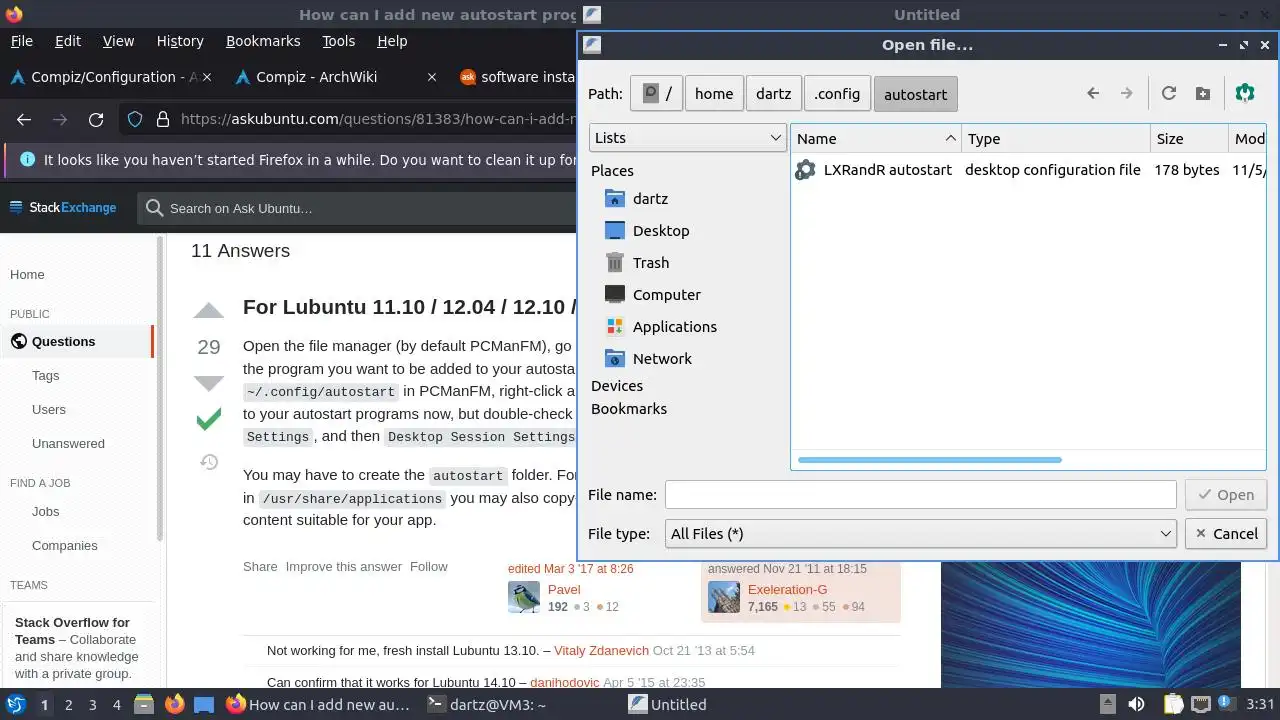1280x720 pixels.
Task: Open Firefox File menu
Action: (x=22, y=41)
